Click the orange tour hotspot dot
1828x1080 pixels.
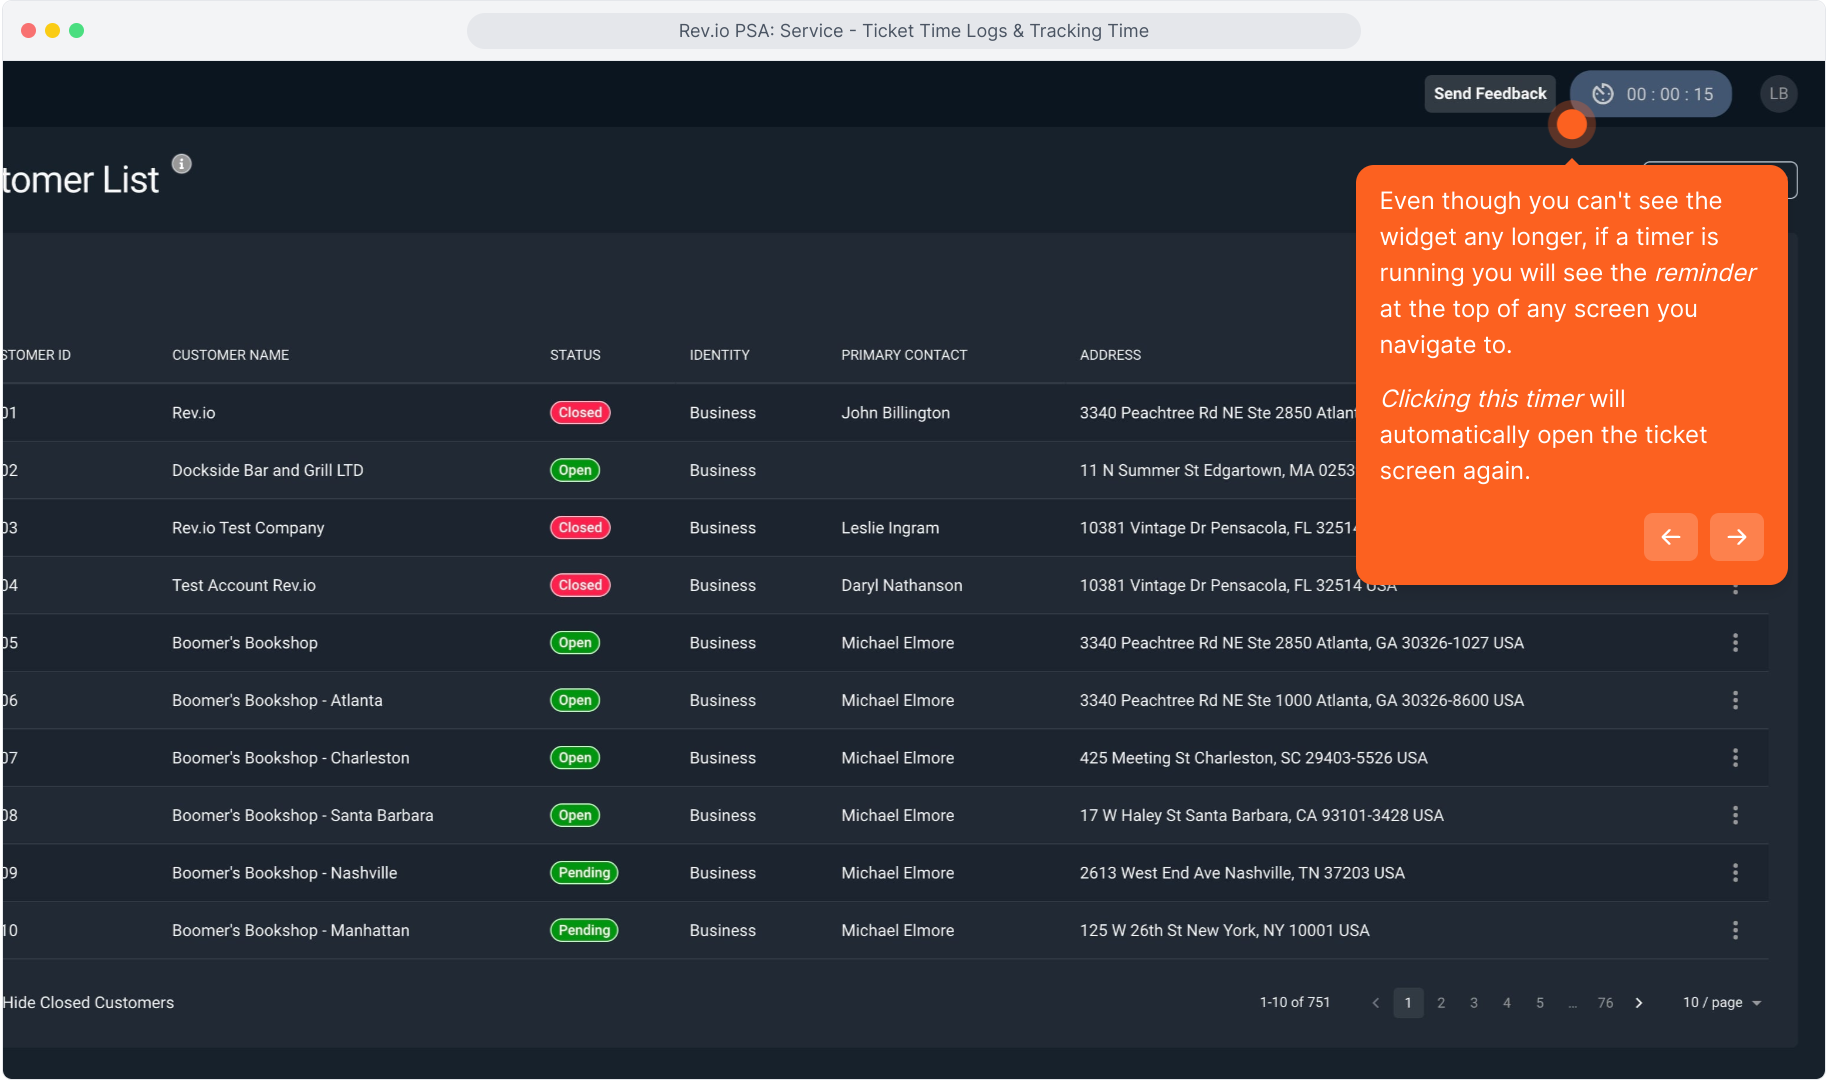click(1571, 125)
